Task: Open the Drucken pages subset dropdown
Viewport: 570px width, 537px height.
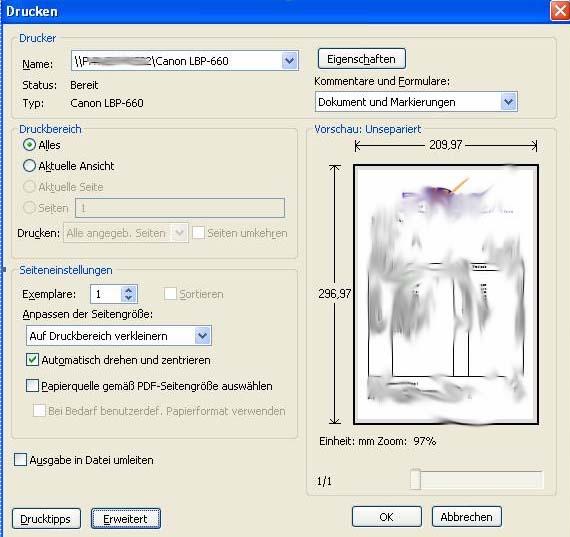Action: (126, 233)
